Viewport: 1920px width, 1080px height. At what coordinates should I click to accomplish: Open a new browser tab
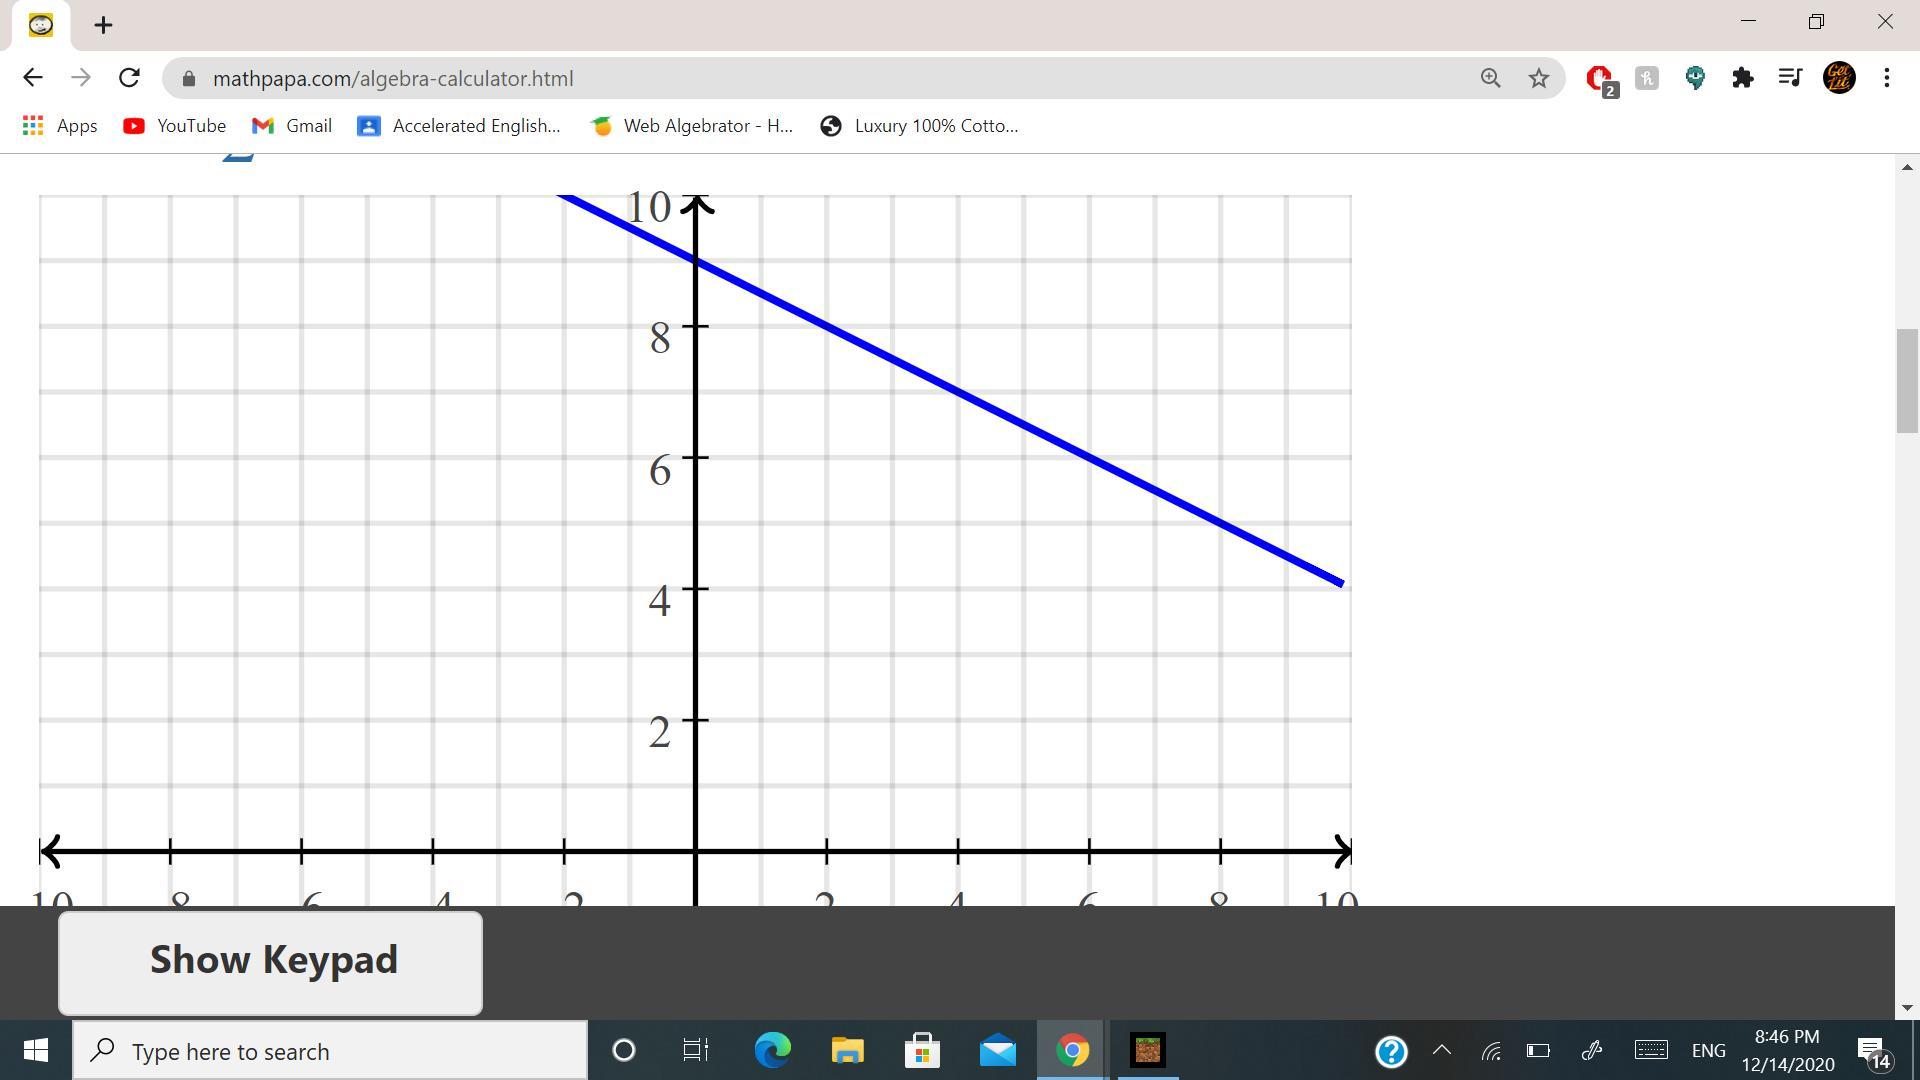point(103,25)
